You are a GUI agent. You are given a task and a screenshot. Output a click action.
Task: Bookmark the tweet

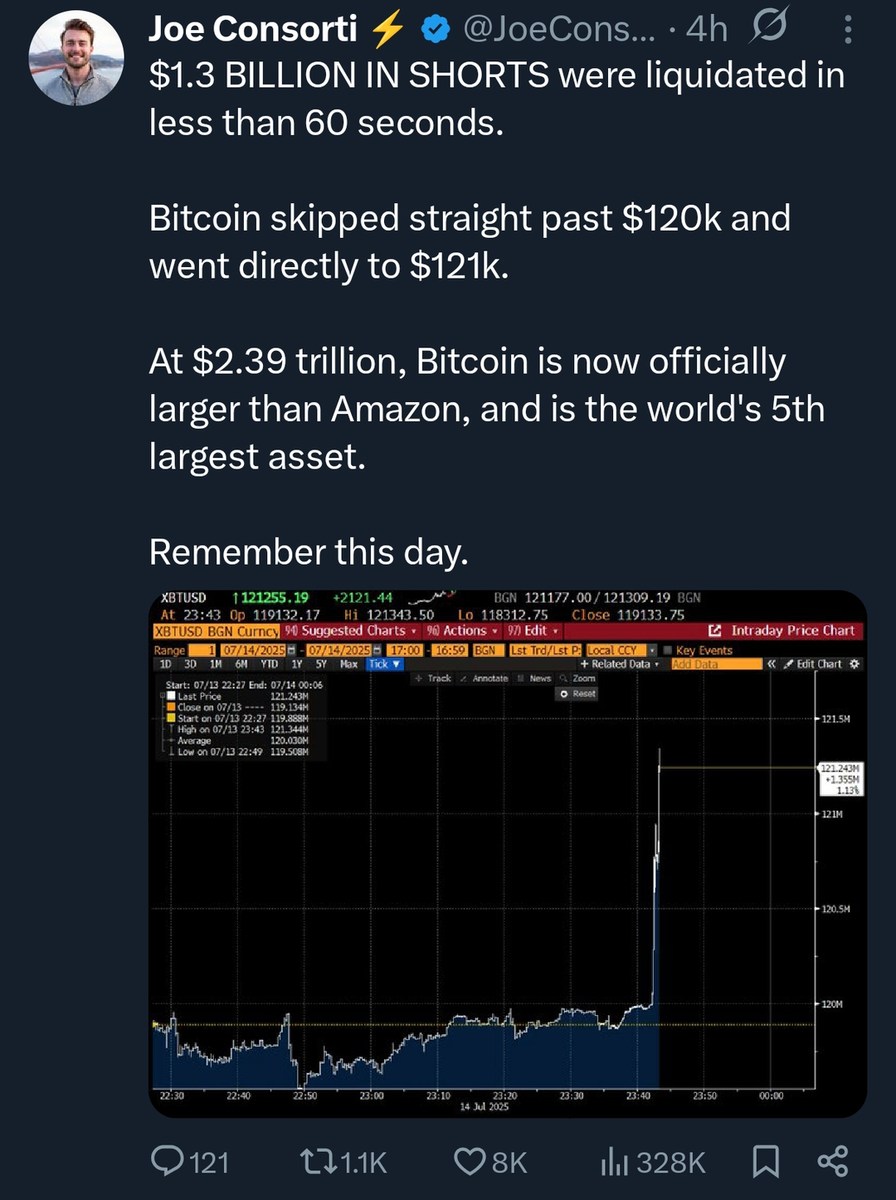pos(766,1162)
